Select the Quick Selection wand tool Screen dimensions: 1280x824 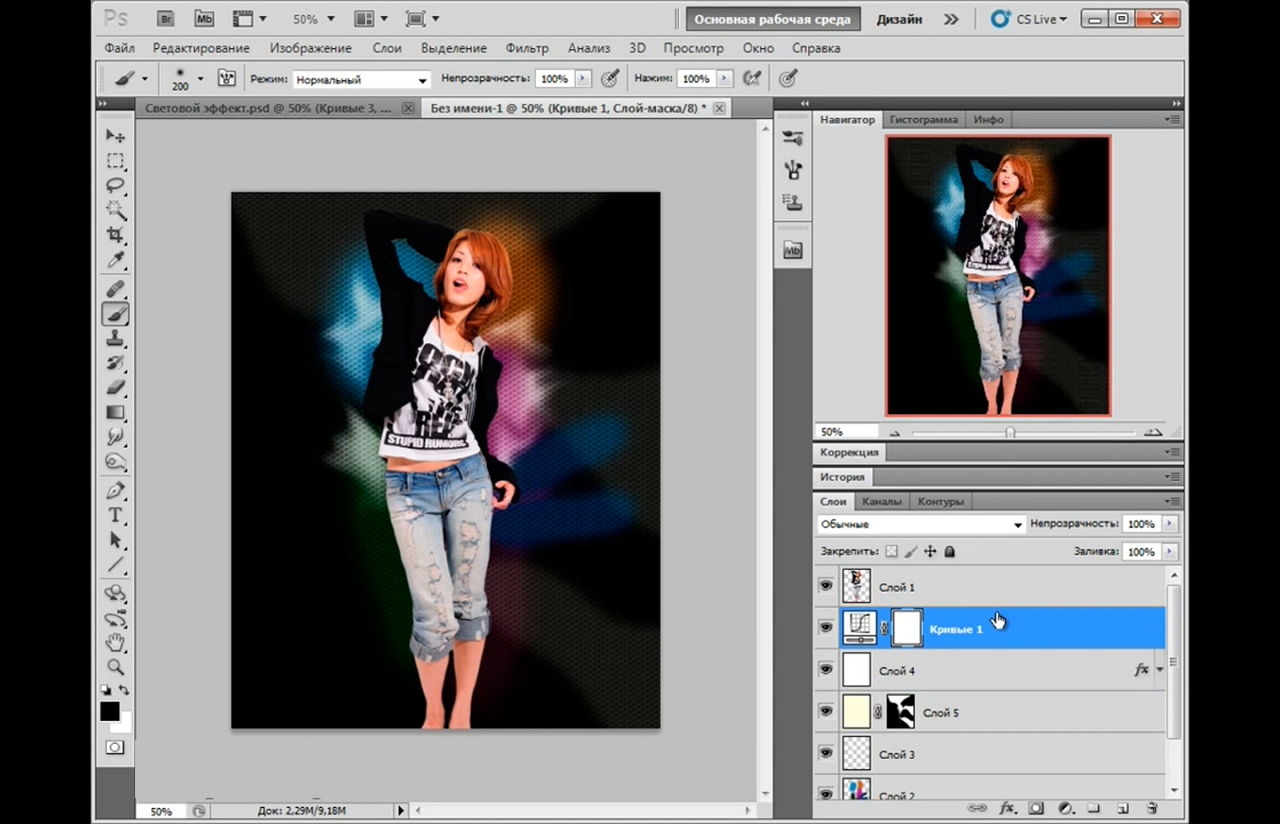coord(116,211)
